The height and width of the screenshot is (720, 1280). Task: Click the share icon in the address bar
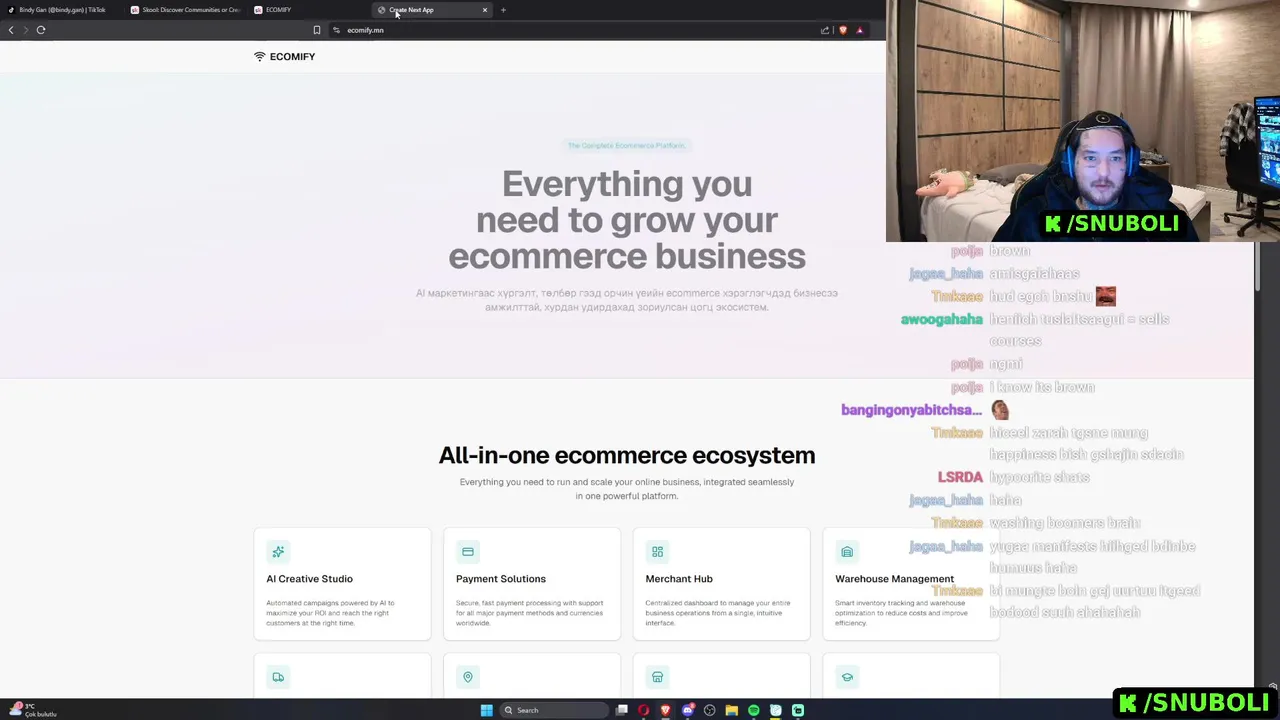(825, 30)
